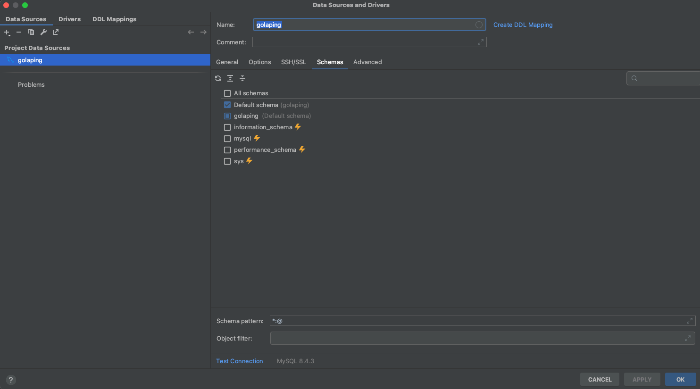Expand all schemas in the tree
The image size is (700, 389).
coord(230,78)
